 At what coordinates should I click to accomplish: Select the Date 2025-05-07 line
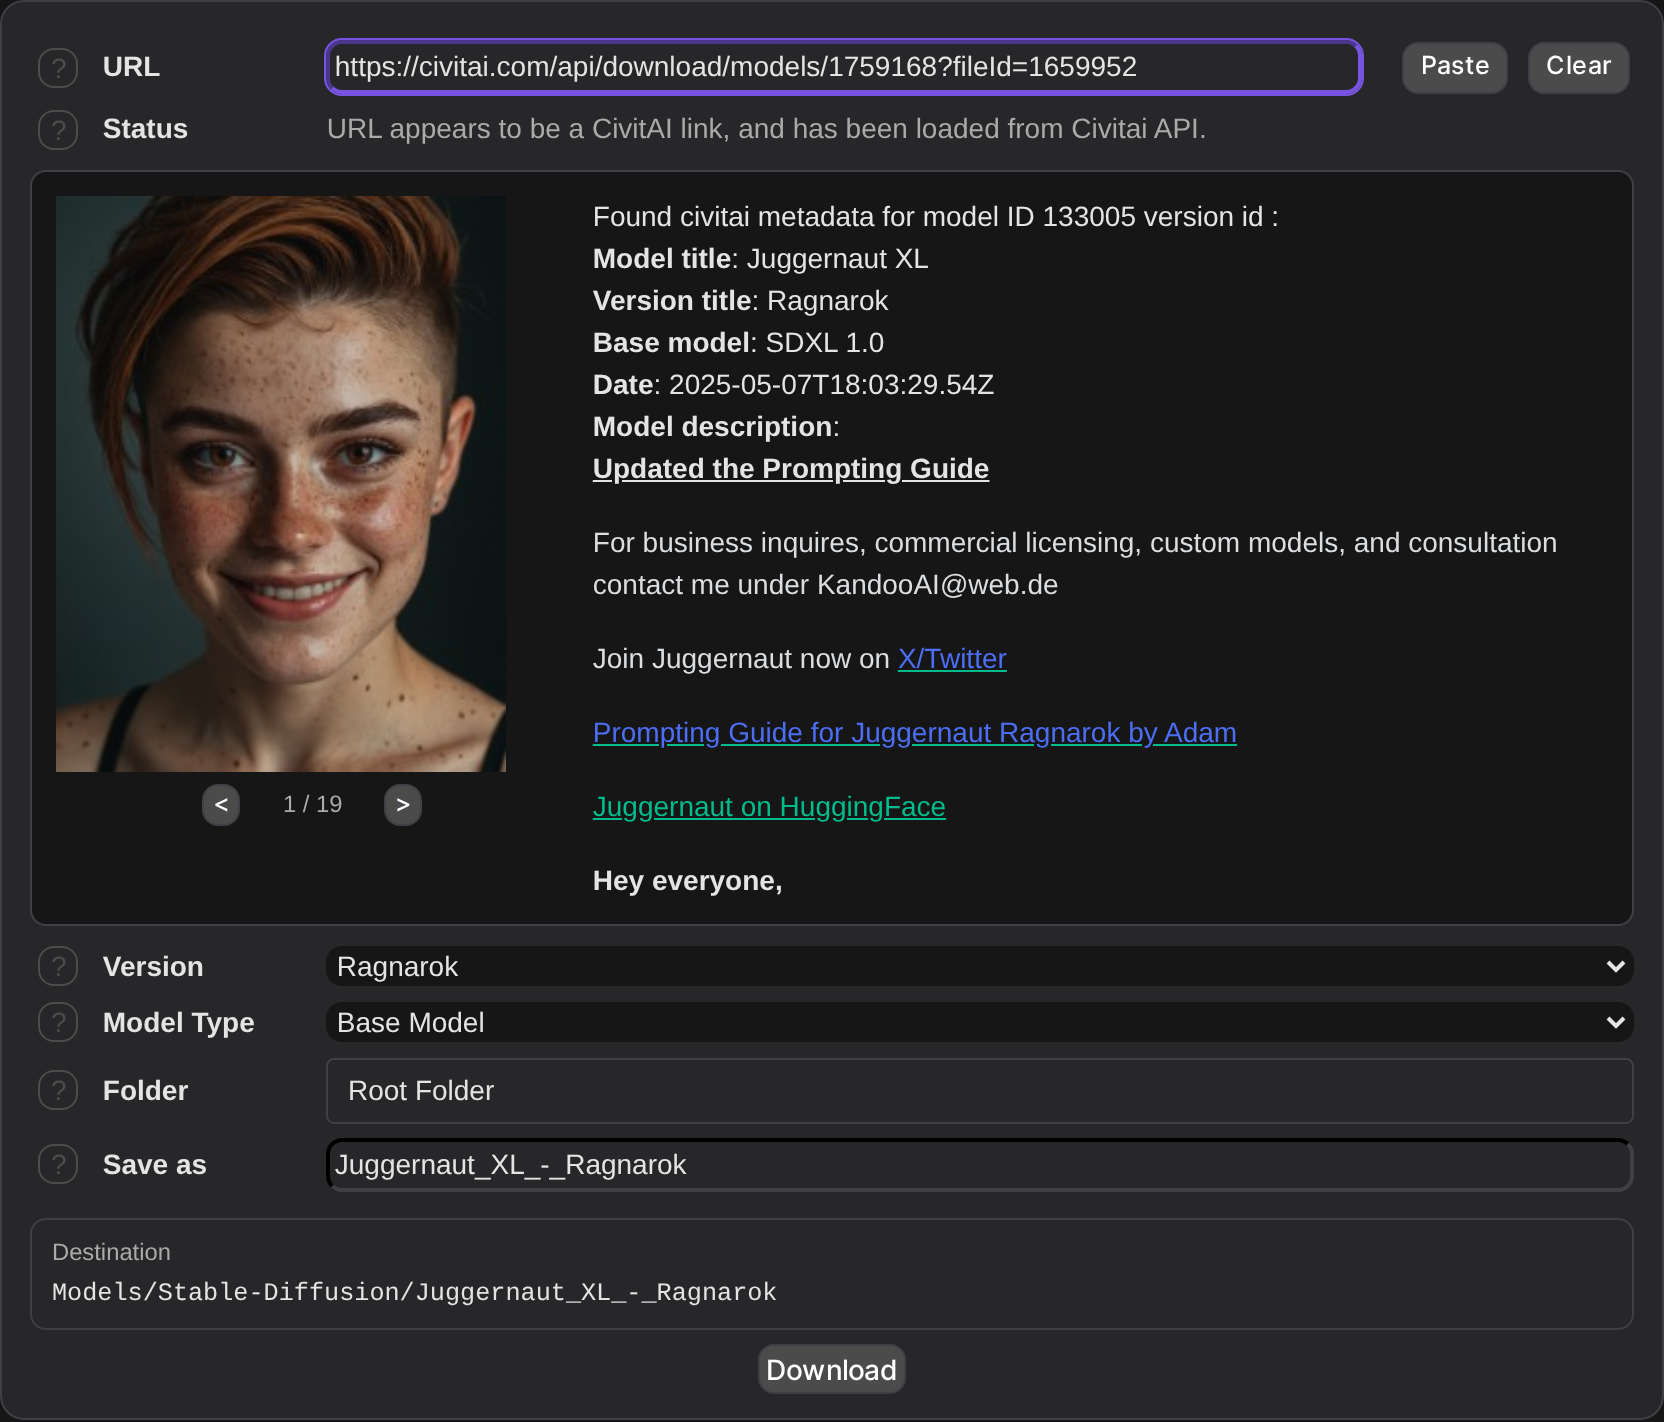pos(794,385)
